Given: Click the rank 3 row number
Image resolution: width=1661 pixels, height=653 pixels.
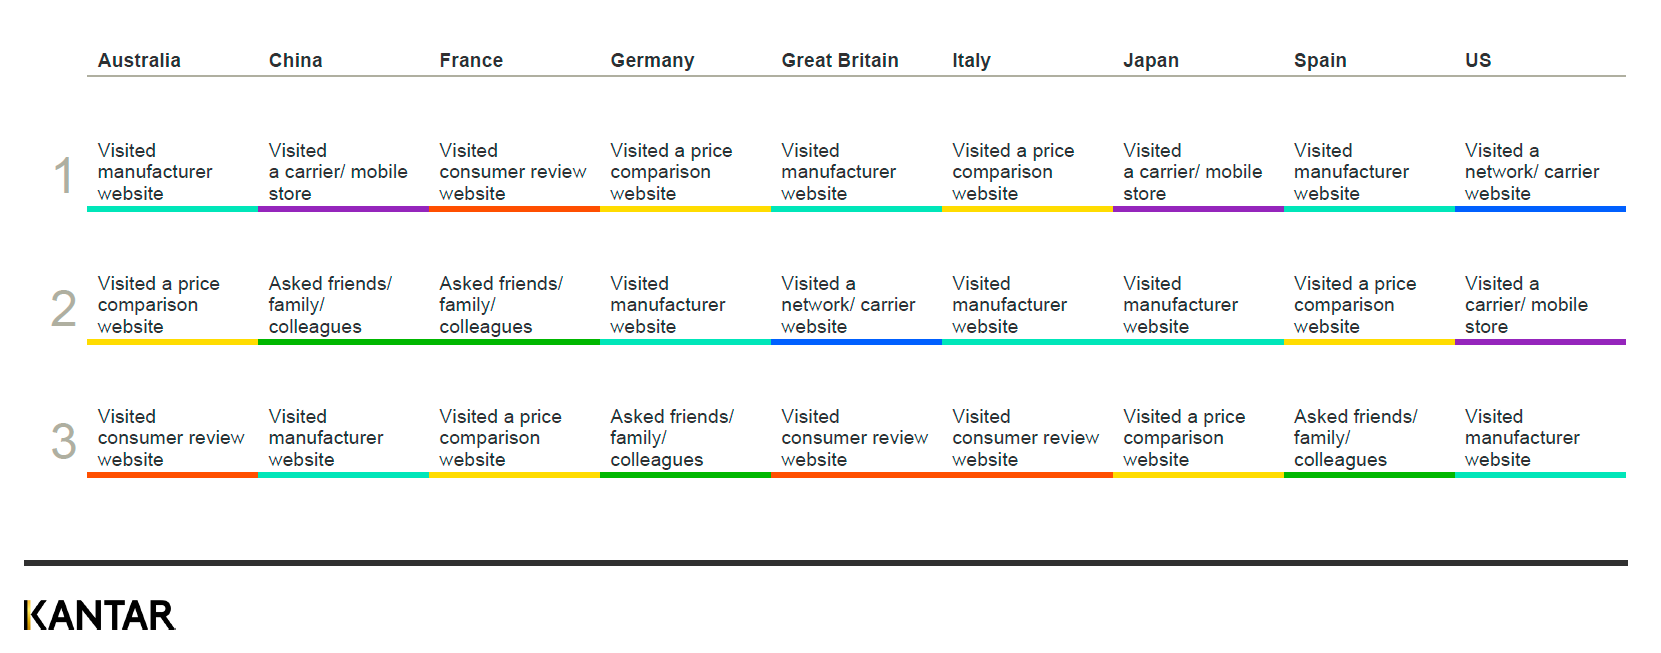Looking at the screenshot, I should pos(63,441).
